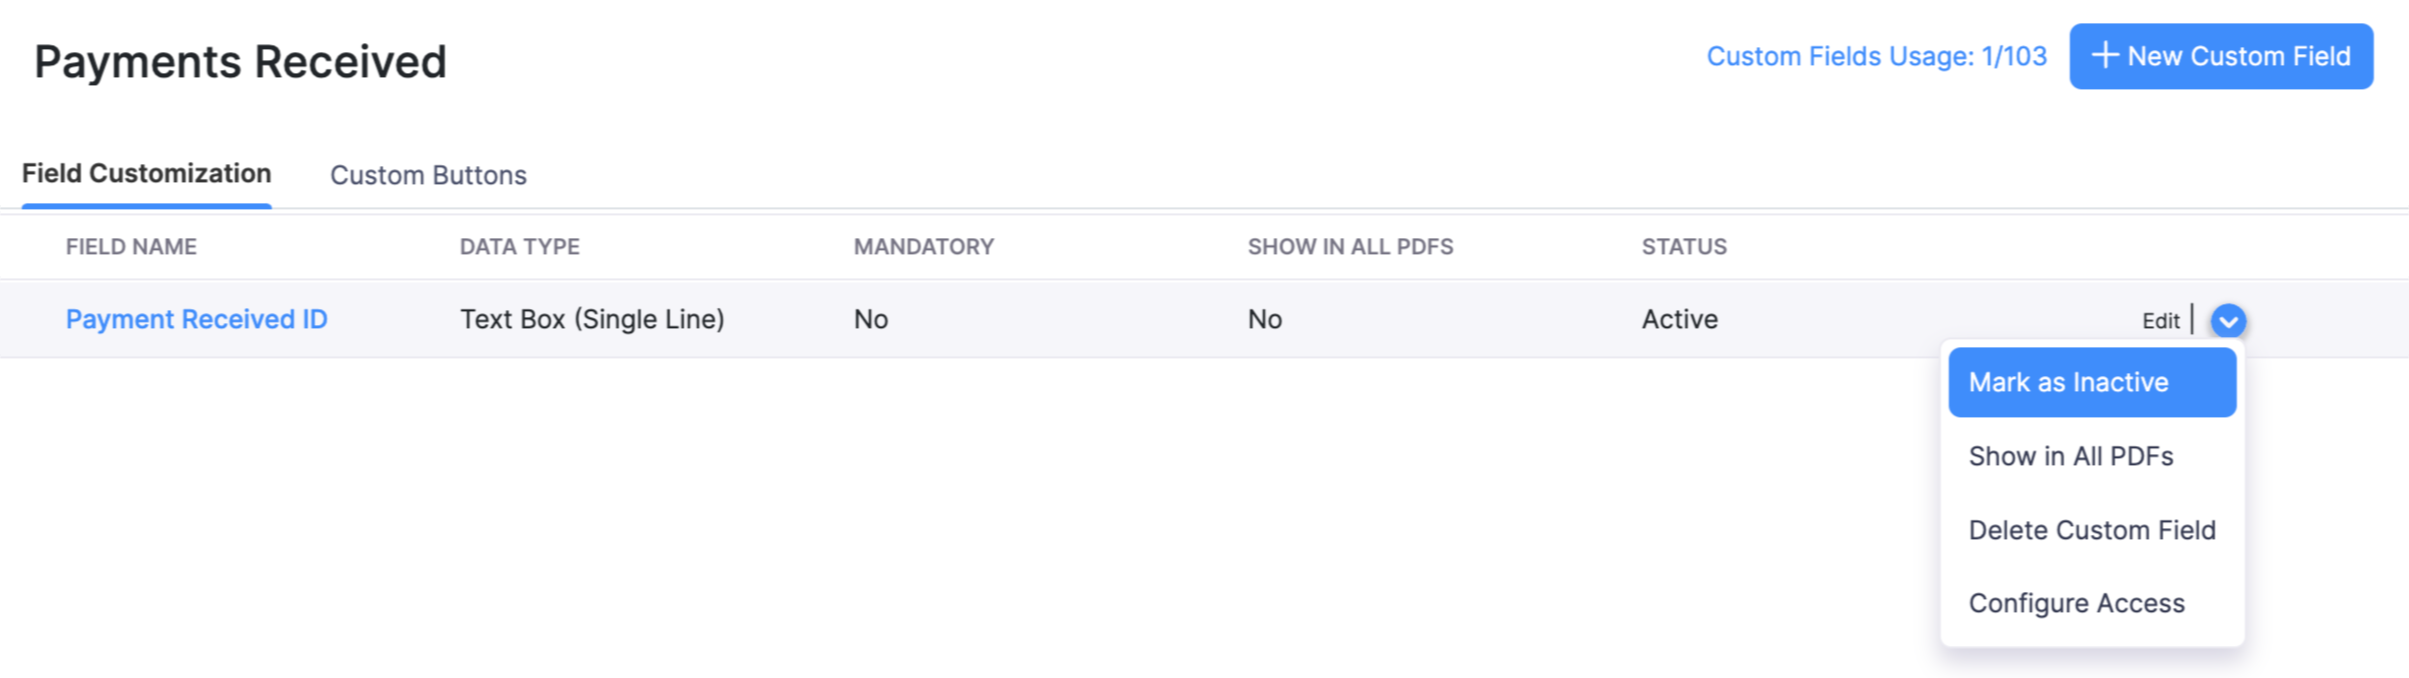This screenshot has width=2409, height=678.
Task: Open the Custom Fields Usage link
Action: click(1876, 57)
